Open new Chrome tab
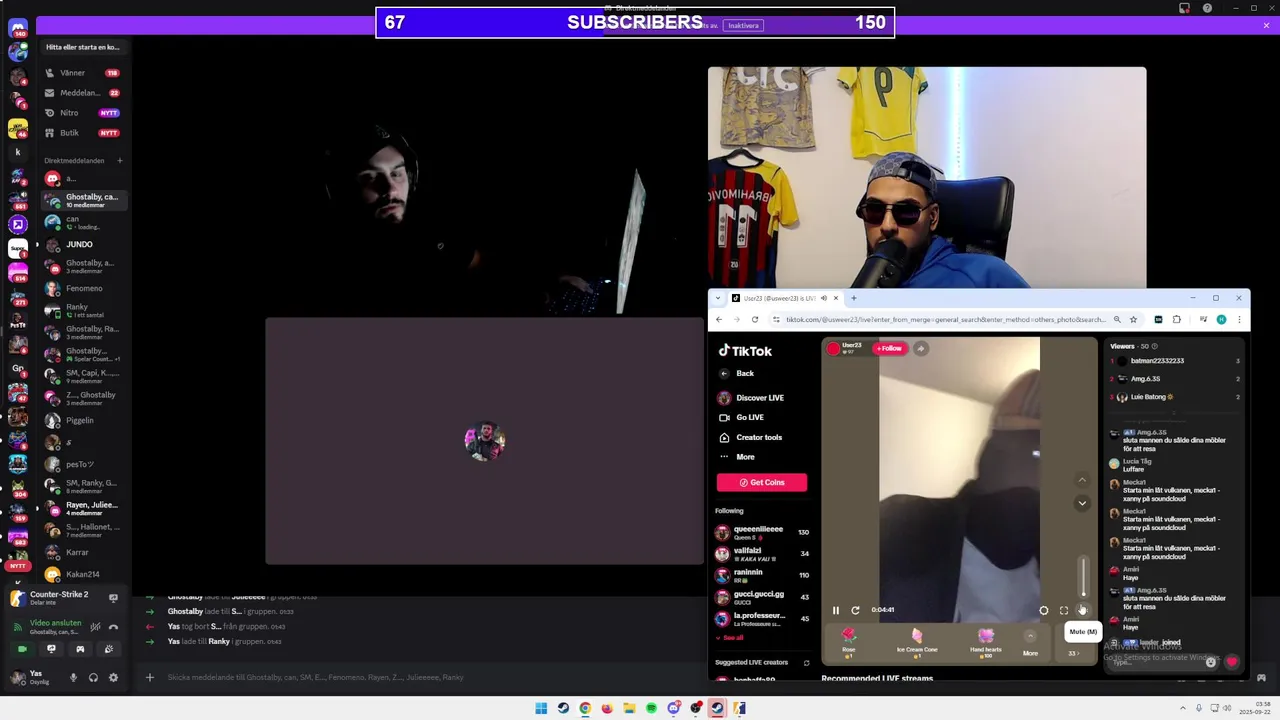The image size is (1280, 720). (x=853, y=298)
